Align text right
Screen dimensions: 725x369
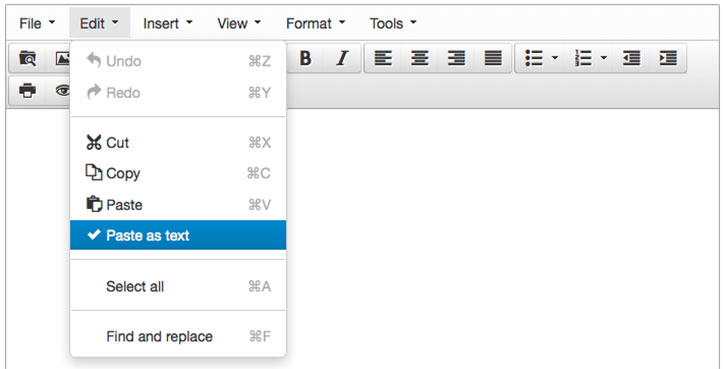pos(456,58)
